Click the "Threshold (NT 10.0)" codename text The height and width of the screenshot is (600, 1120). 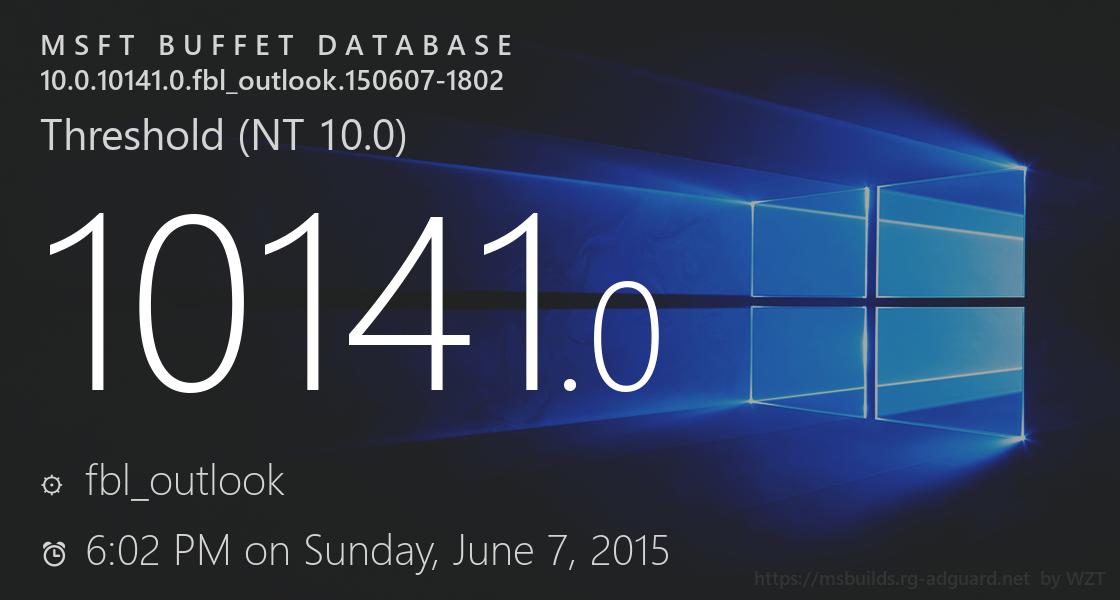click(223, 136)
